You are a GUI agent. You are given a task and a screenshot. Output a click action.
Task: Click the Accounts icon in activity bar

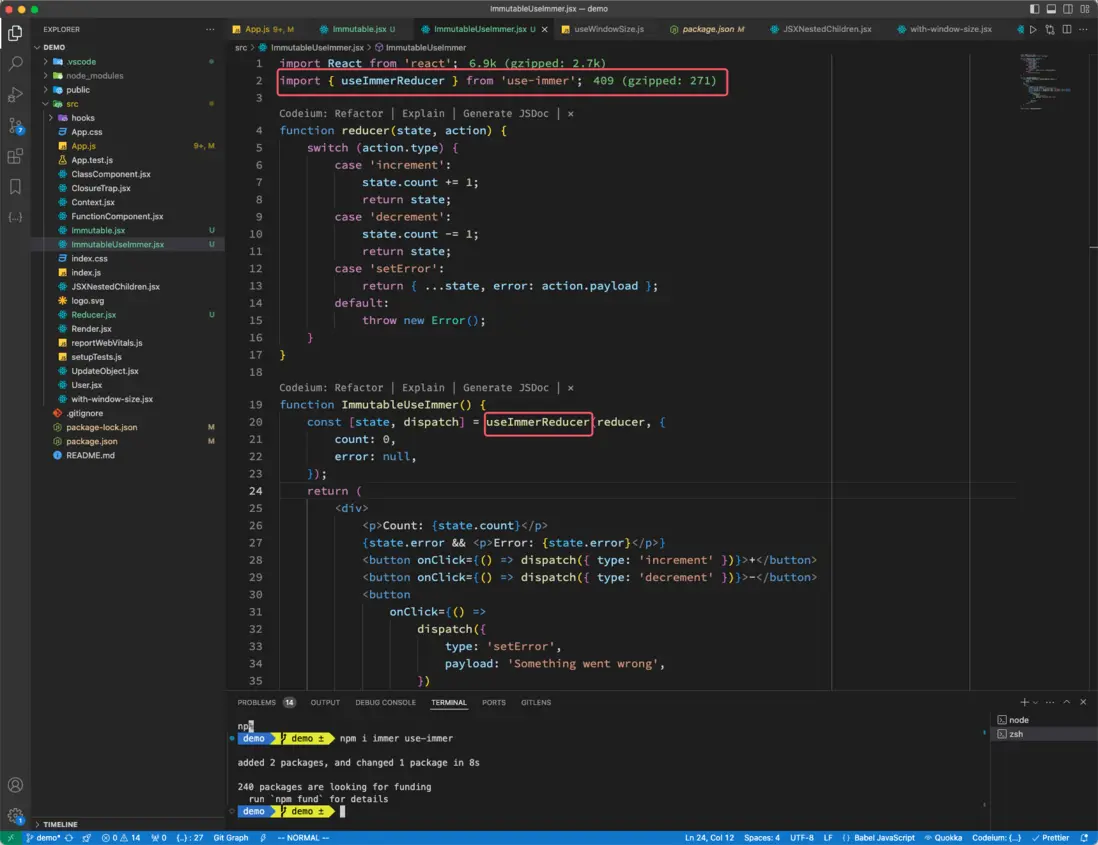click(x=15, y=785)
